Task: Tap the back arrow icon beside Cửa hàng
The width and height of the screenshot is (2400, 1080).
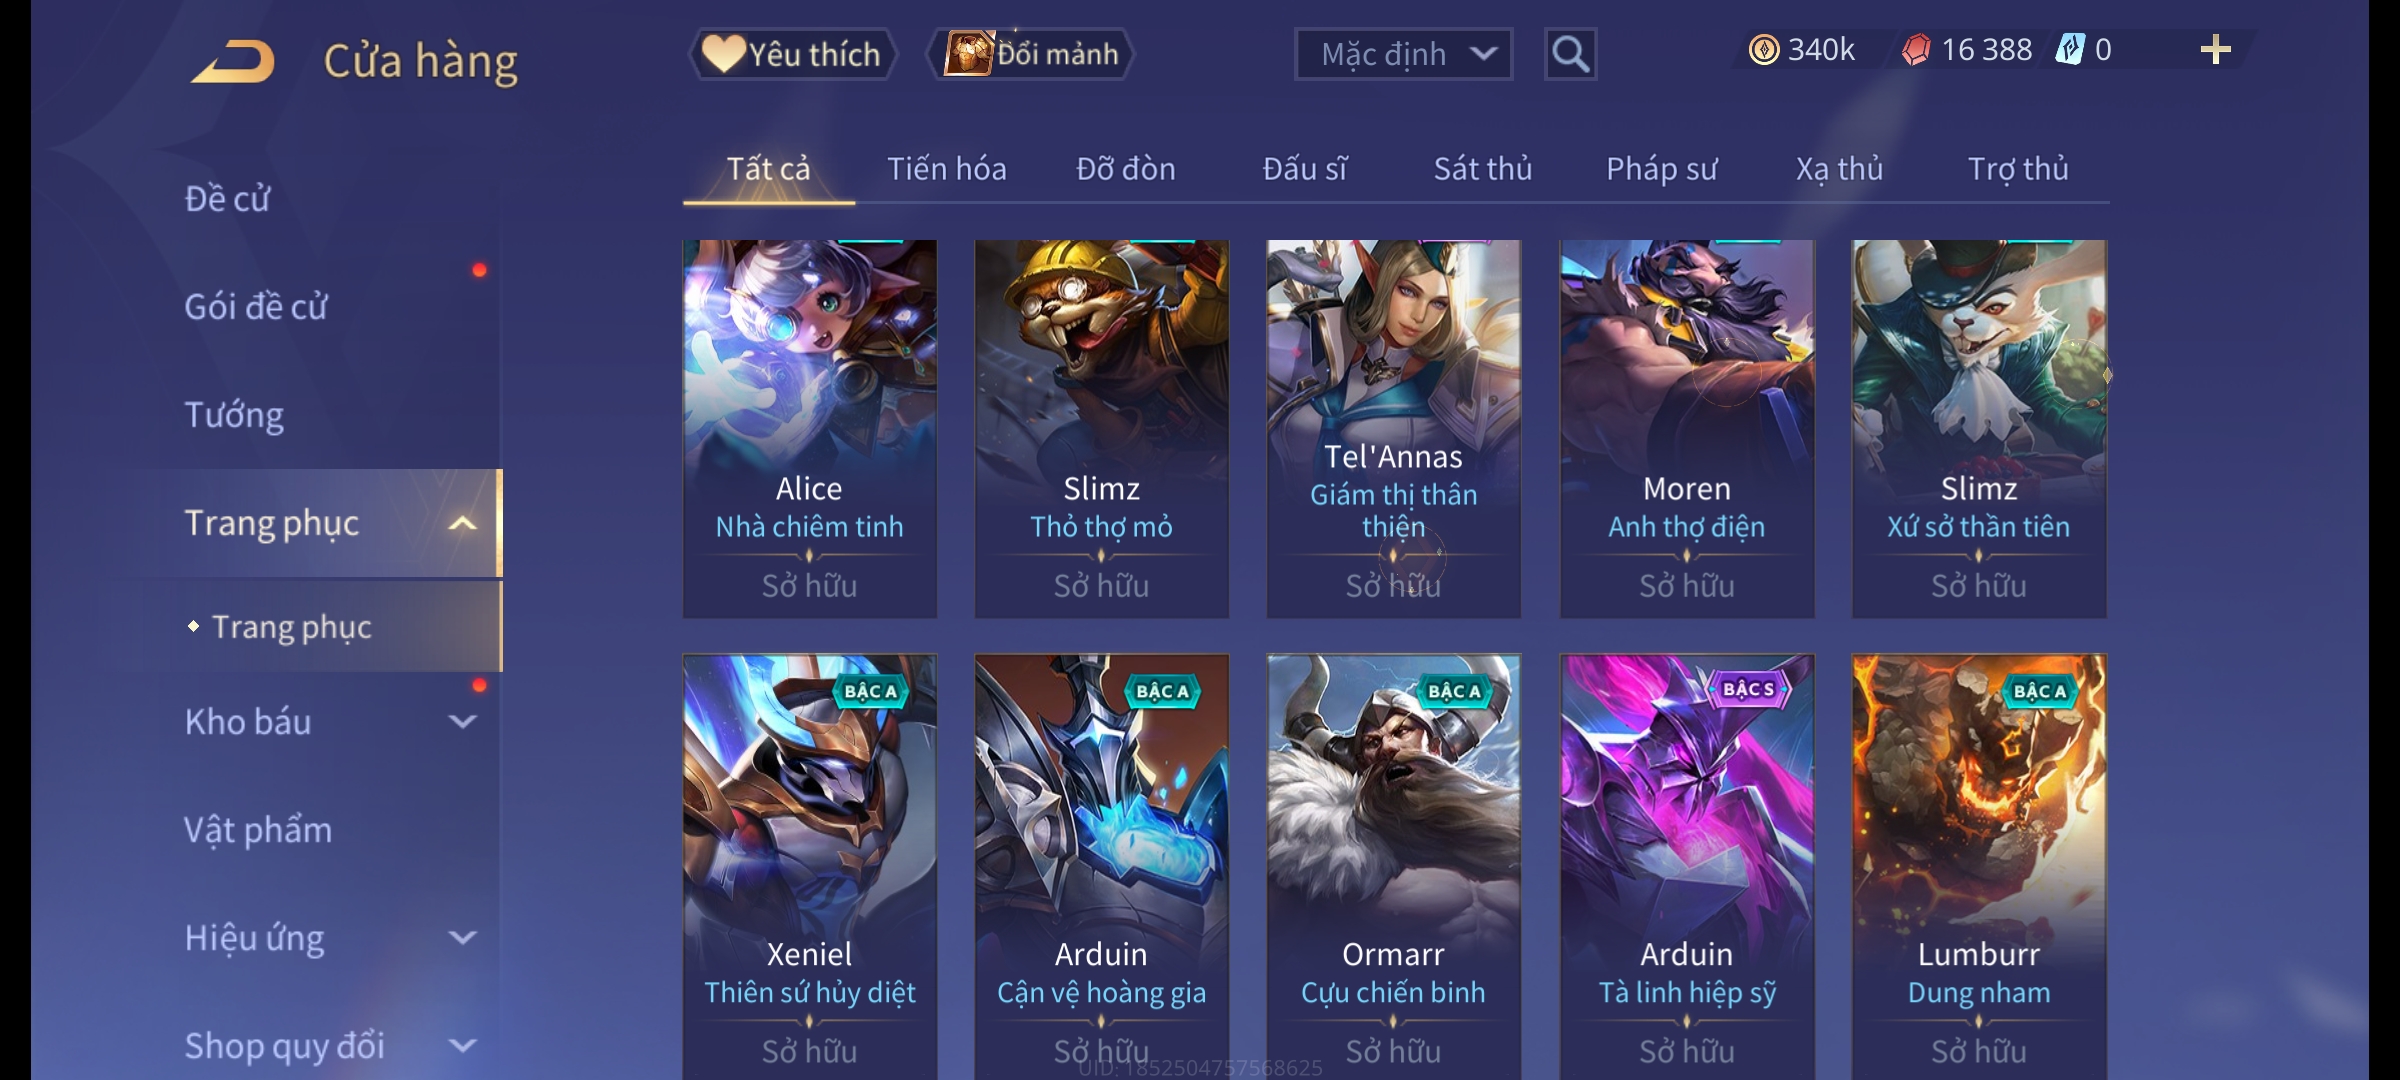Action: click(233, 61)
